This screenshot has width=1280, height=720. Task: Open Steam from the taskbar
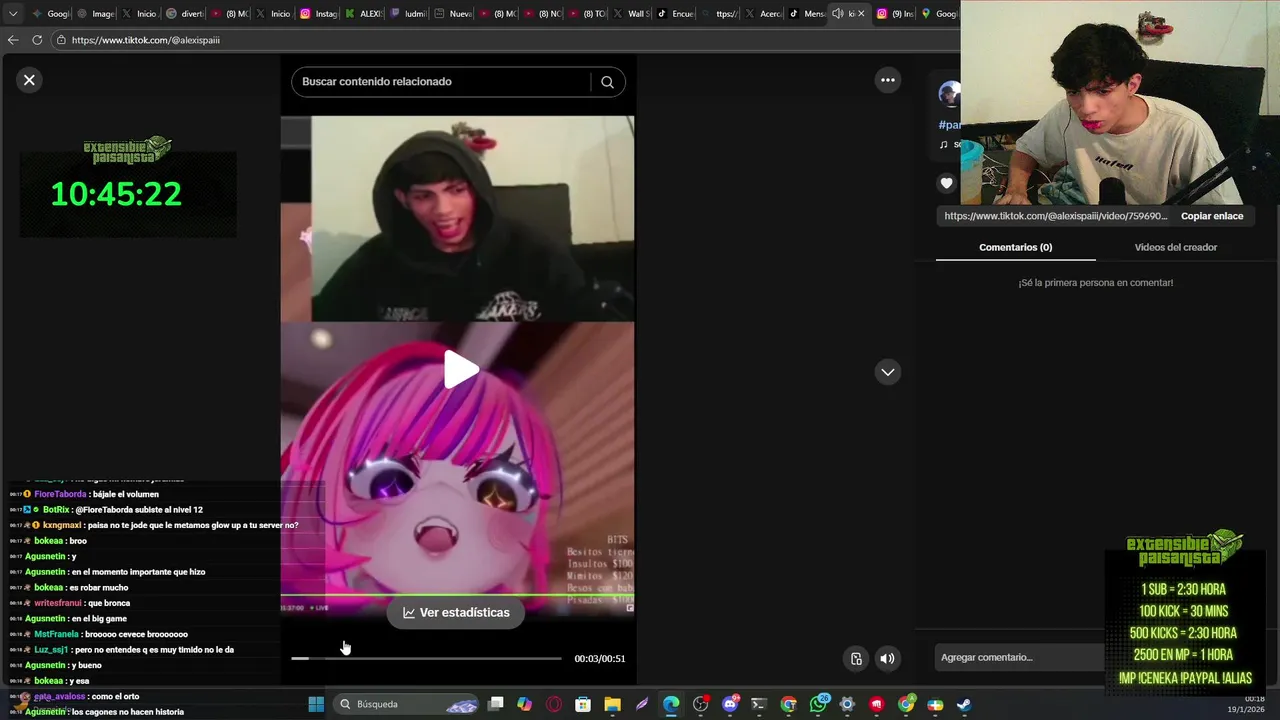coord(964,704)
